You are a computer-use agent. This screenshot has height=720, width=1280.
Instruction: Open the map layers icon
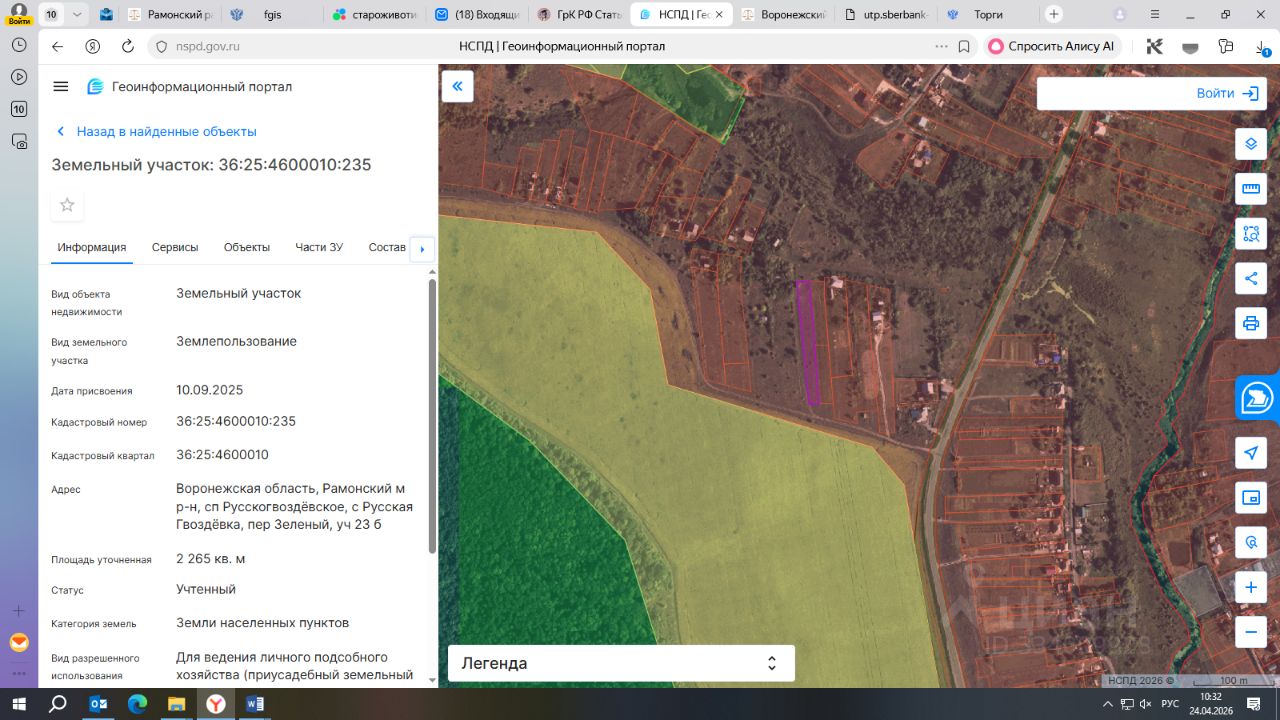point(1250,144)
